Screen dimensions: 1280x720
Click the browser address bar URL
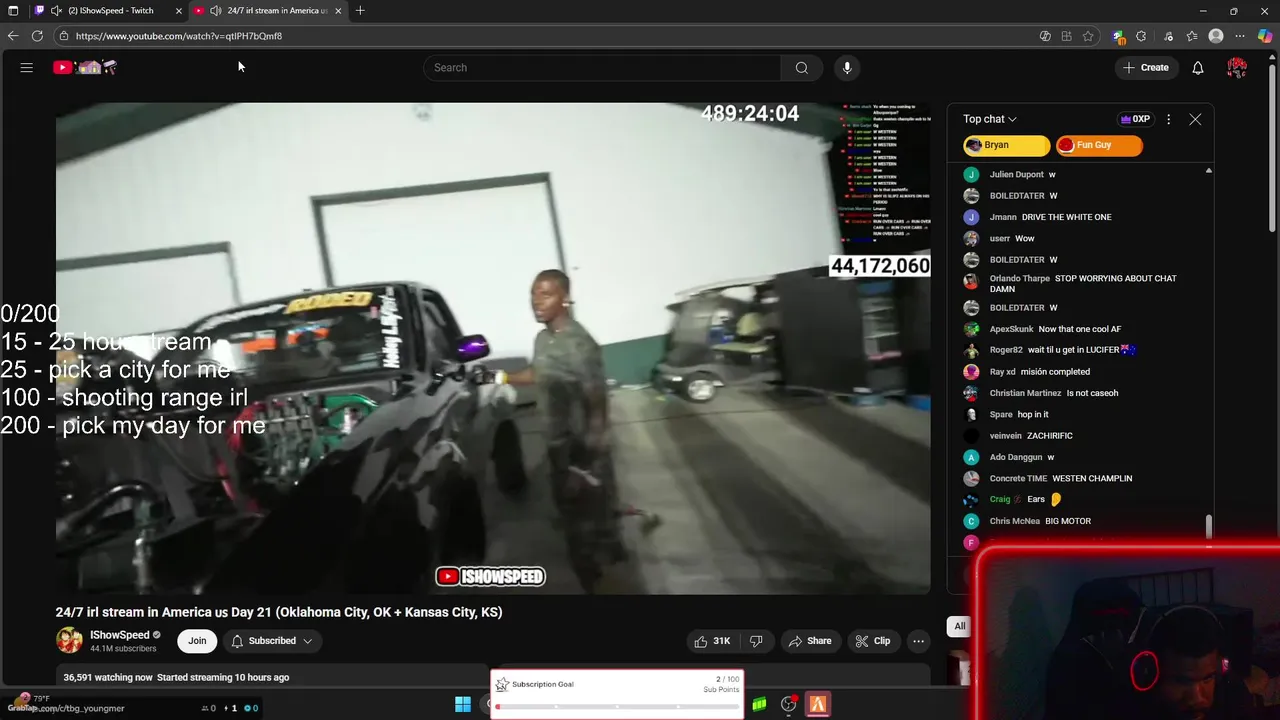click(x=179, y=36)
